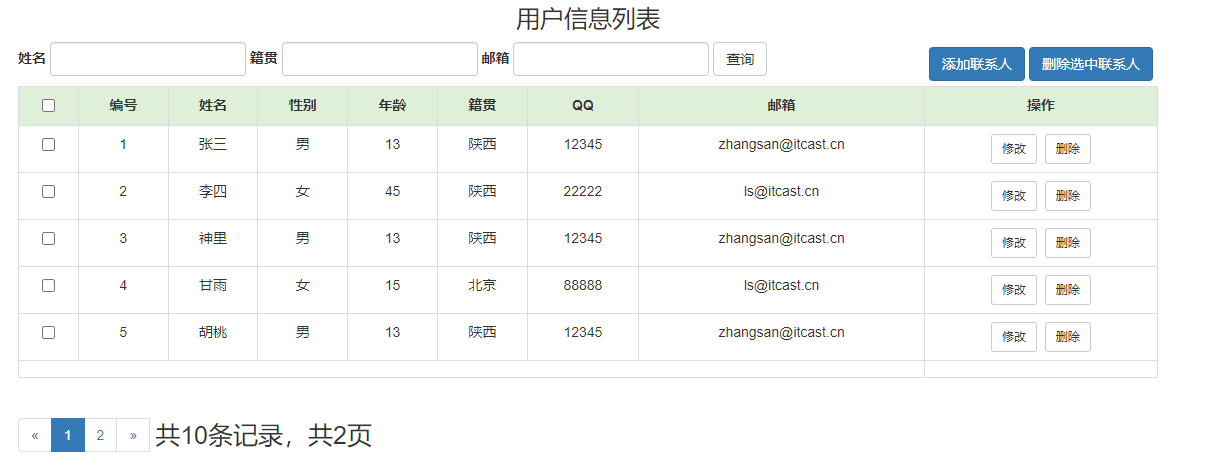
Task: Click the 查询 button
Action: [x=740, y=59]
